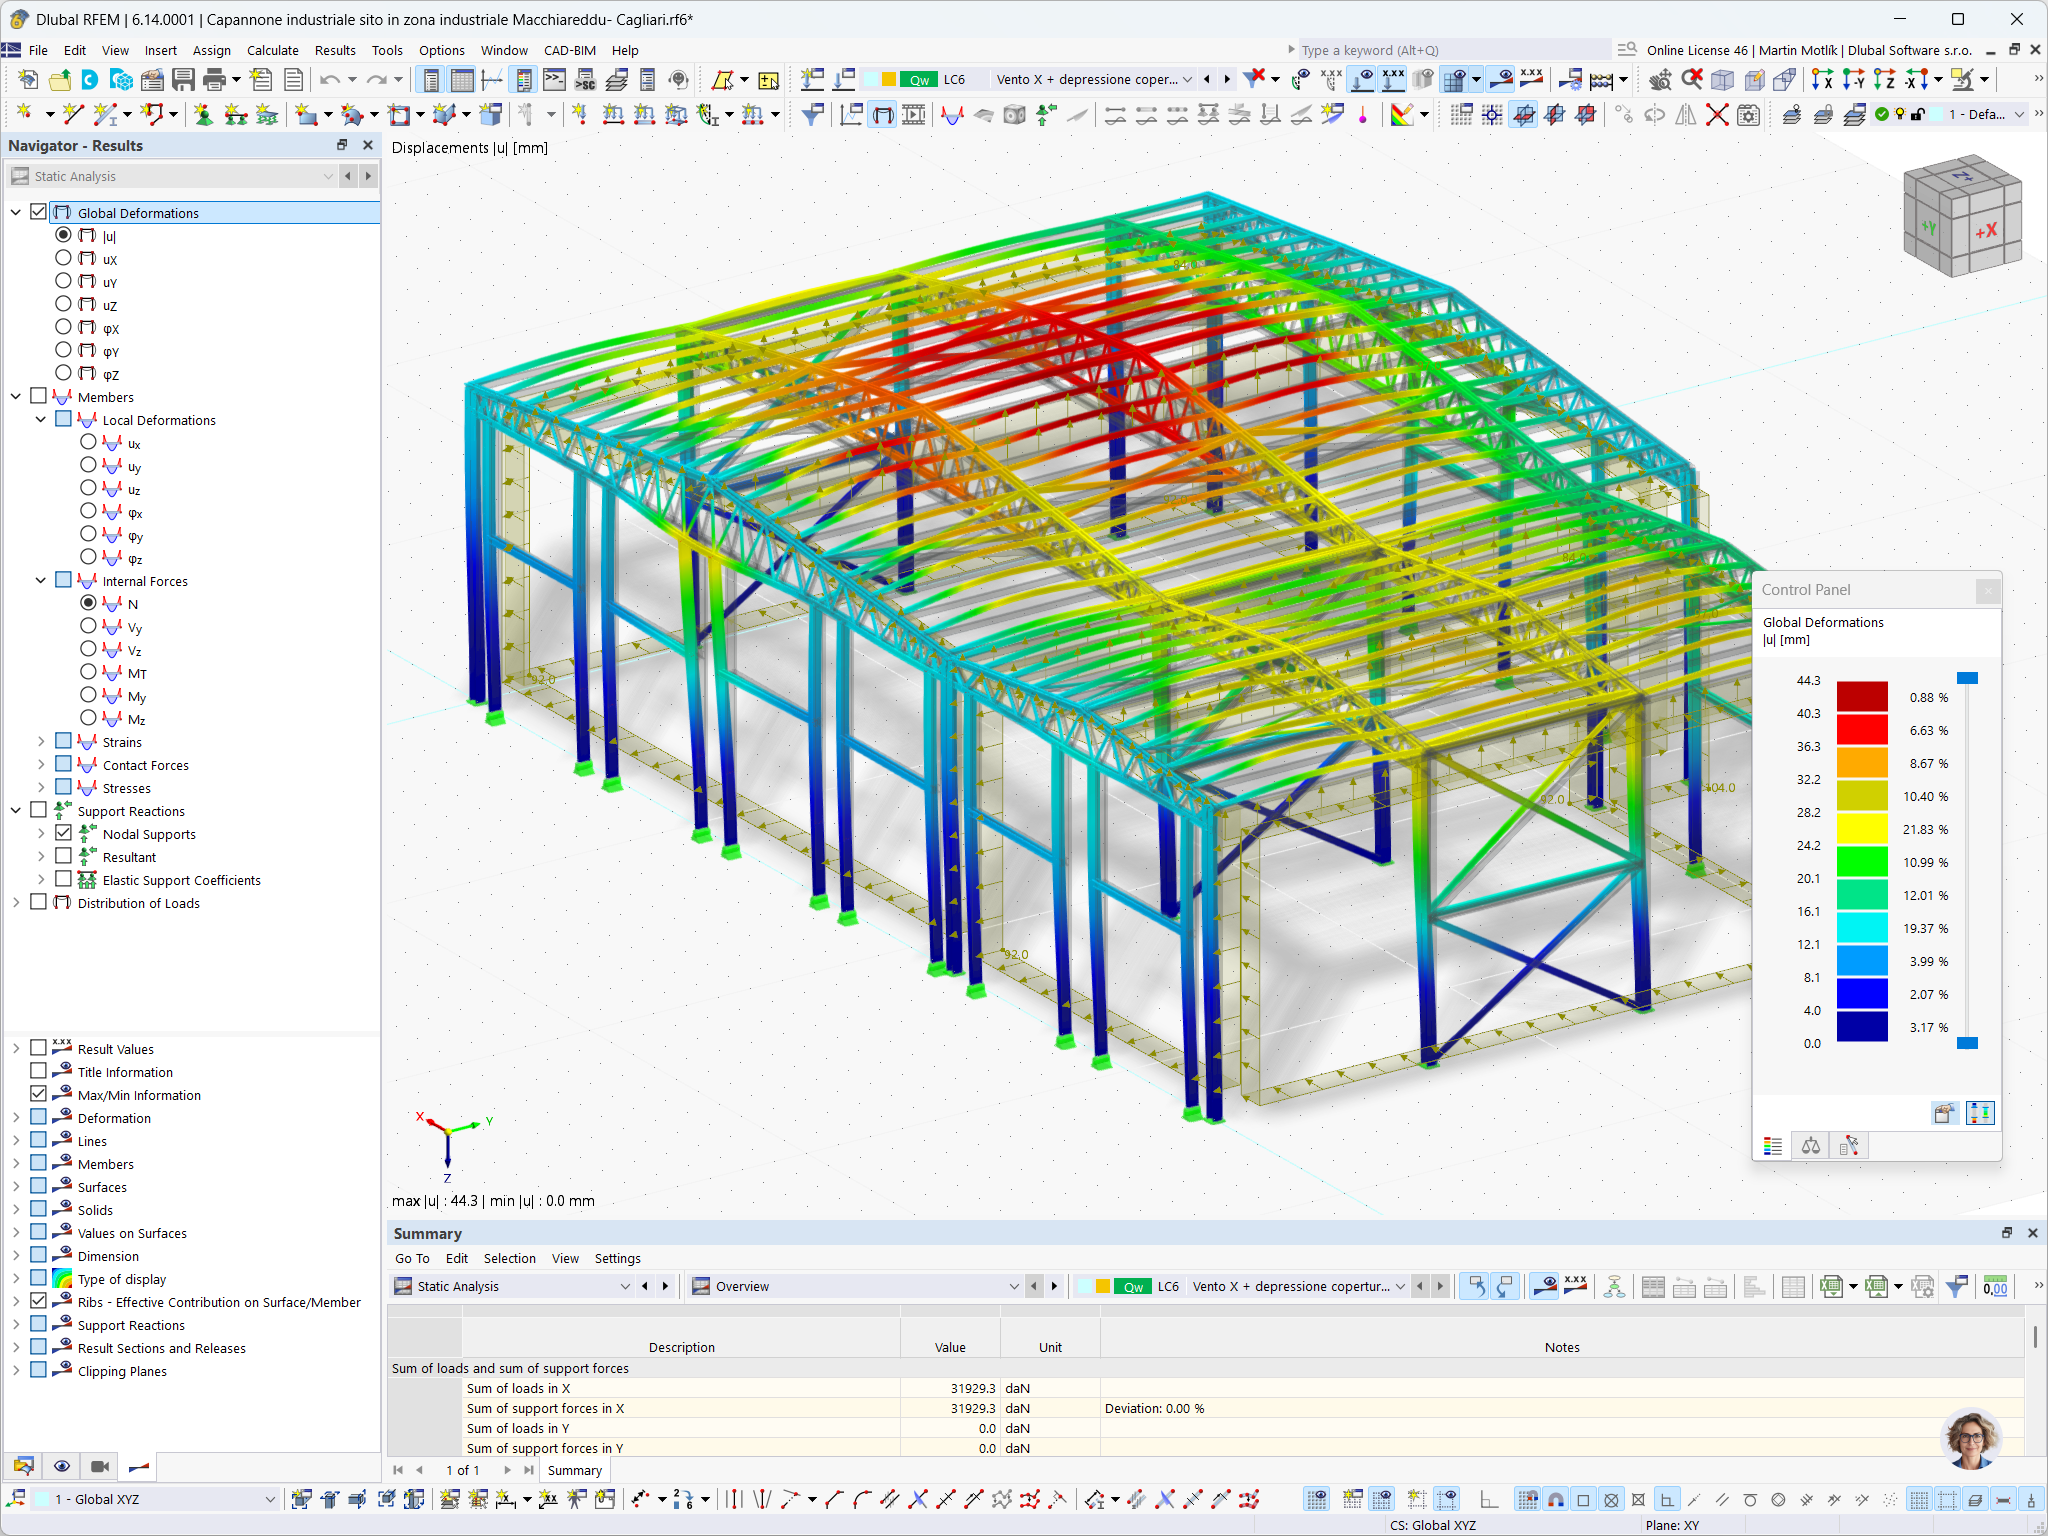The height and width of the screenshot is (1536, 2048).
Task: Open the Static Analysis navigator dropdown
Action: [x=328, y=176]
